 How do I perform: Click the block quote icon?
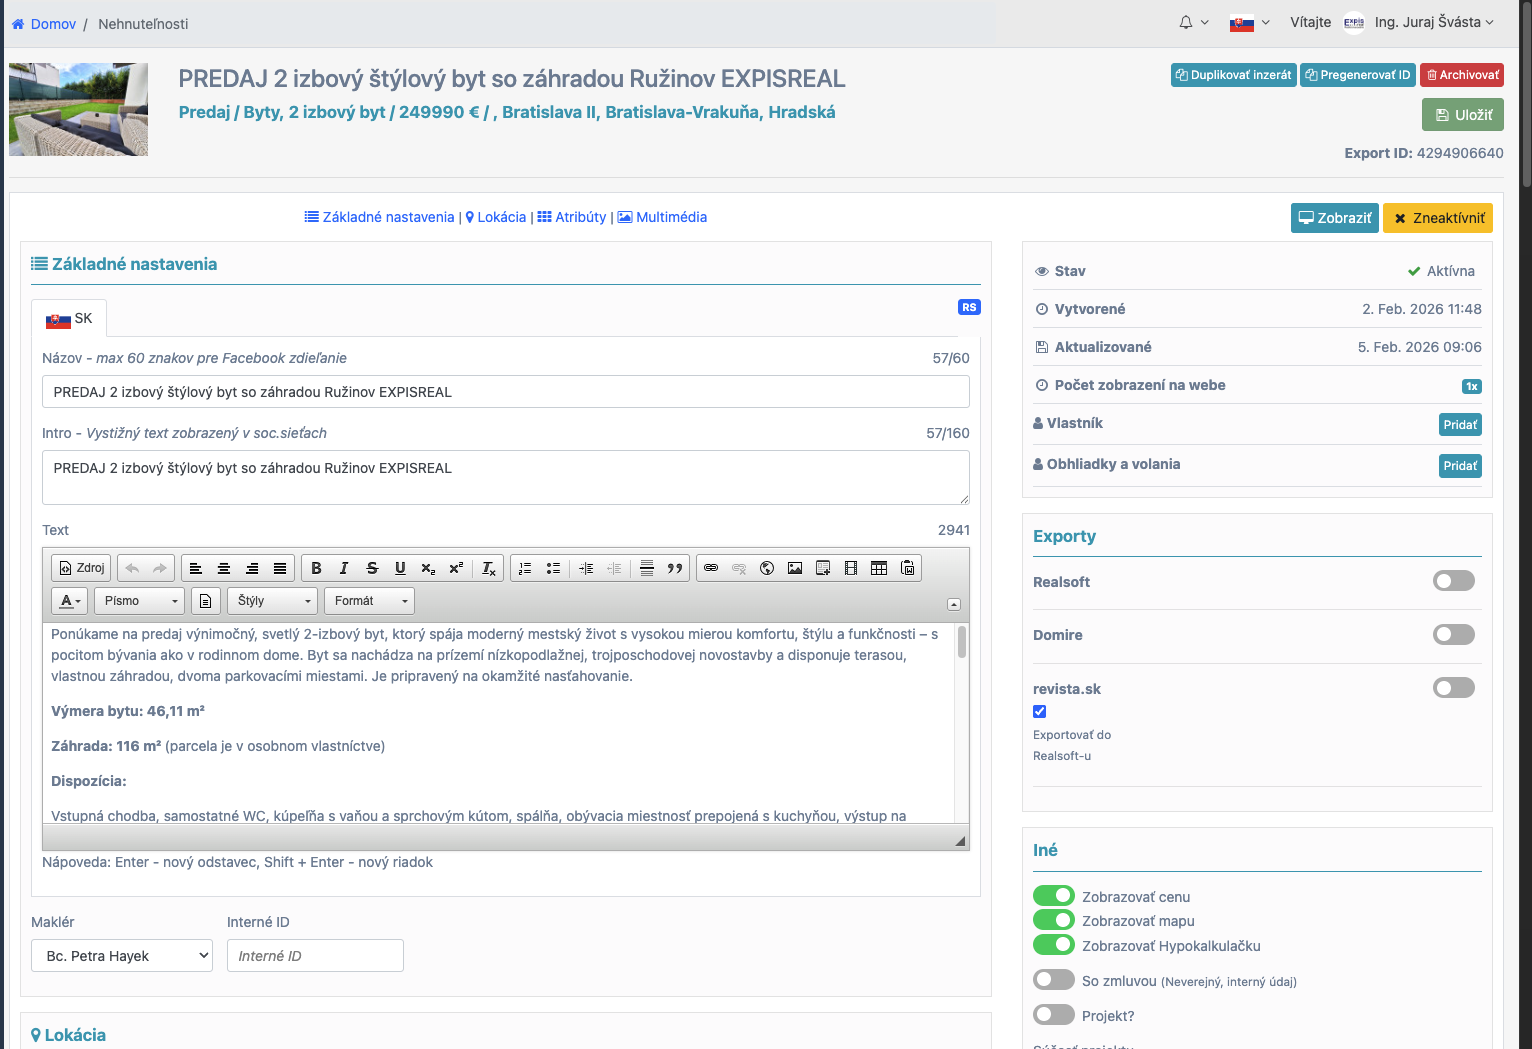tap(675, 568)
